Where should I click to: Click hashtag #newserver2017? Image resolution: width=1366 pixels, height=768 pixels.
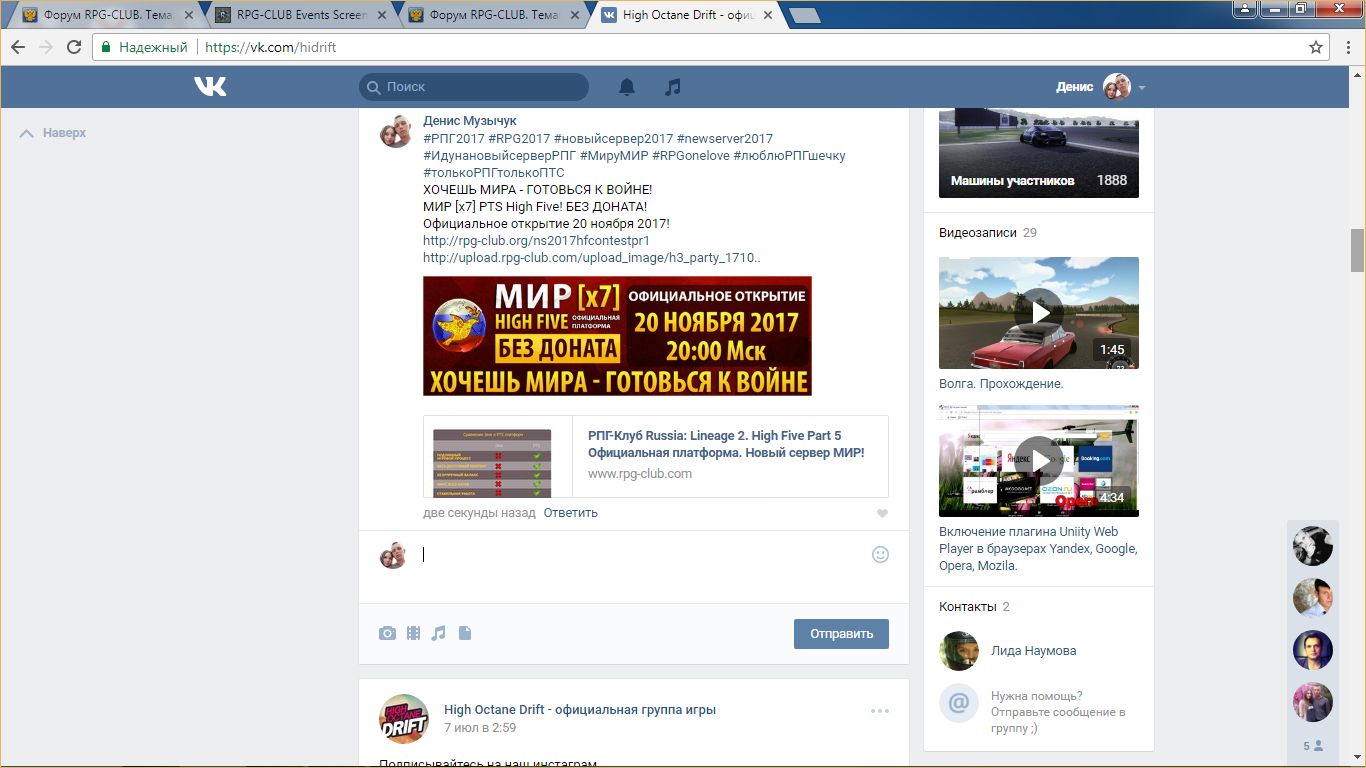click(724, 139)
